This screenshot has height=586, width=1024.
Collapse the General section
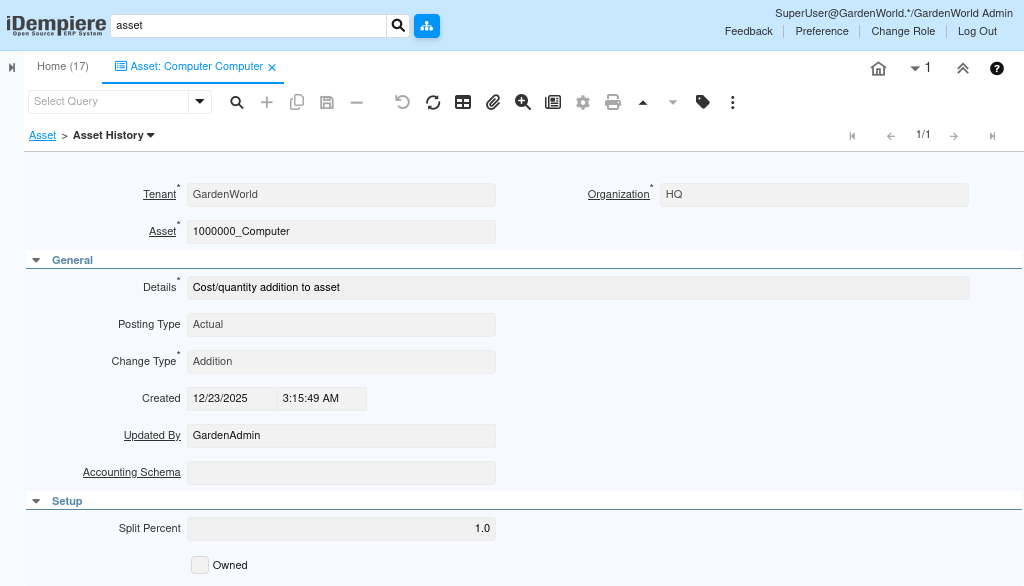click(37, 260)
